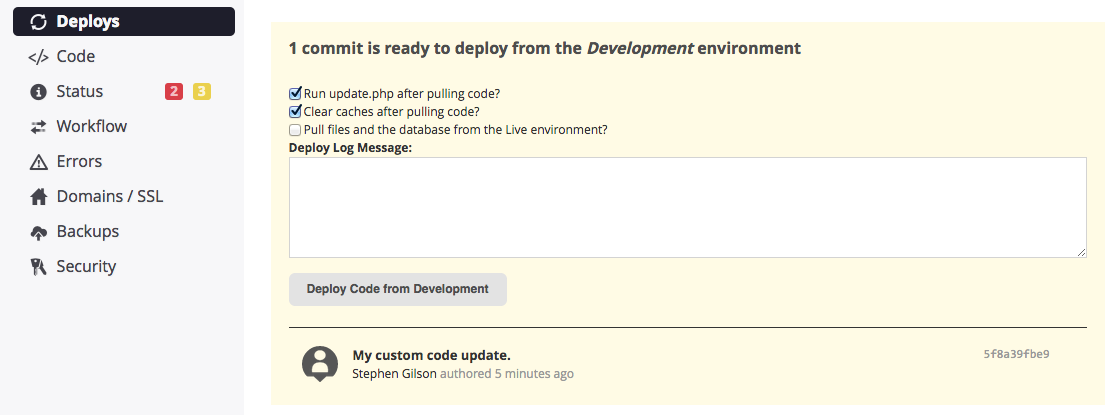The width and height of the screenshot is (1110, 415).
Task: Open commit hash 5f8a39fbe9
Action: click(1016, 354)
